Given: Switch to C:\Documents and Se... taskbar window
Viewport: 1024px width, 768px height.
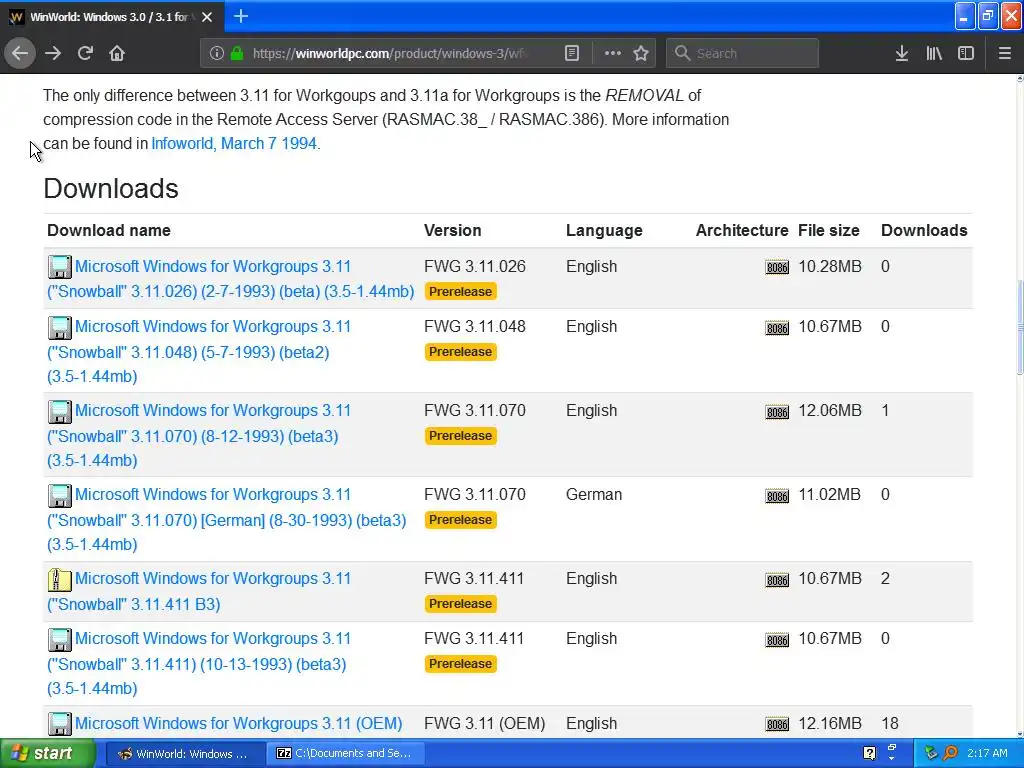Looking at the screenshot, I should 346,753.
